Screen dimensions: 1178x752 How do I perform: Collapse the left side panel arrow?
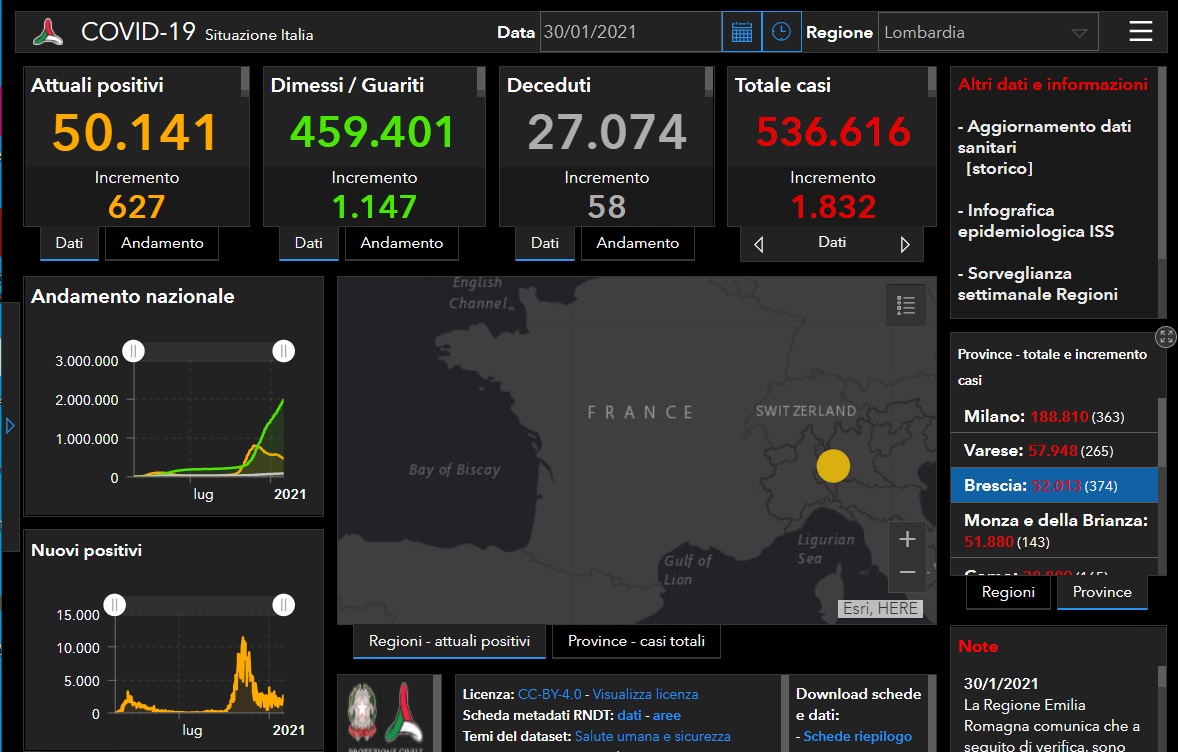tap(10, 426)
